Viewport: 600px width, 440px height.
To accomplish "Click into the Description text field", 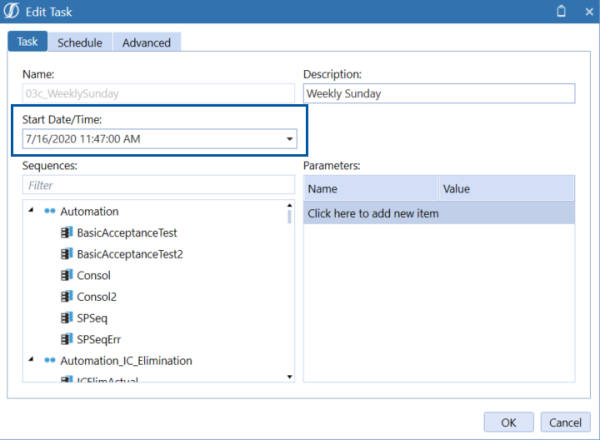I will (x=439, y=94).
